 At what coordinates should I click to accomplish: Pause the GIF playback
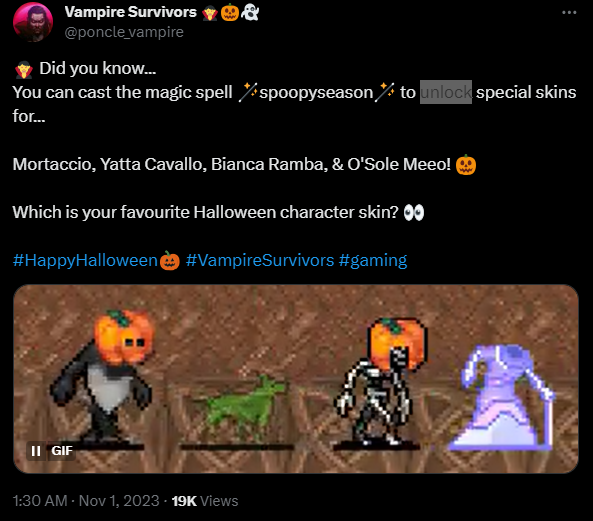[36, 451]
